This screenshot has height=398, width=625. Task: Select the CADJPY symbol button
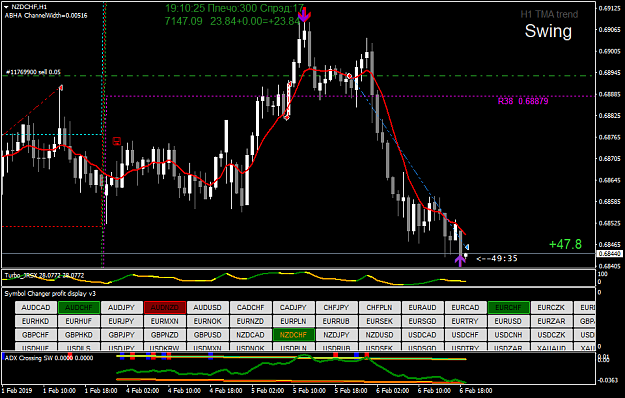point(293,308)
